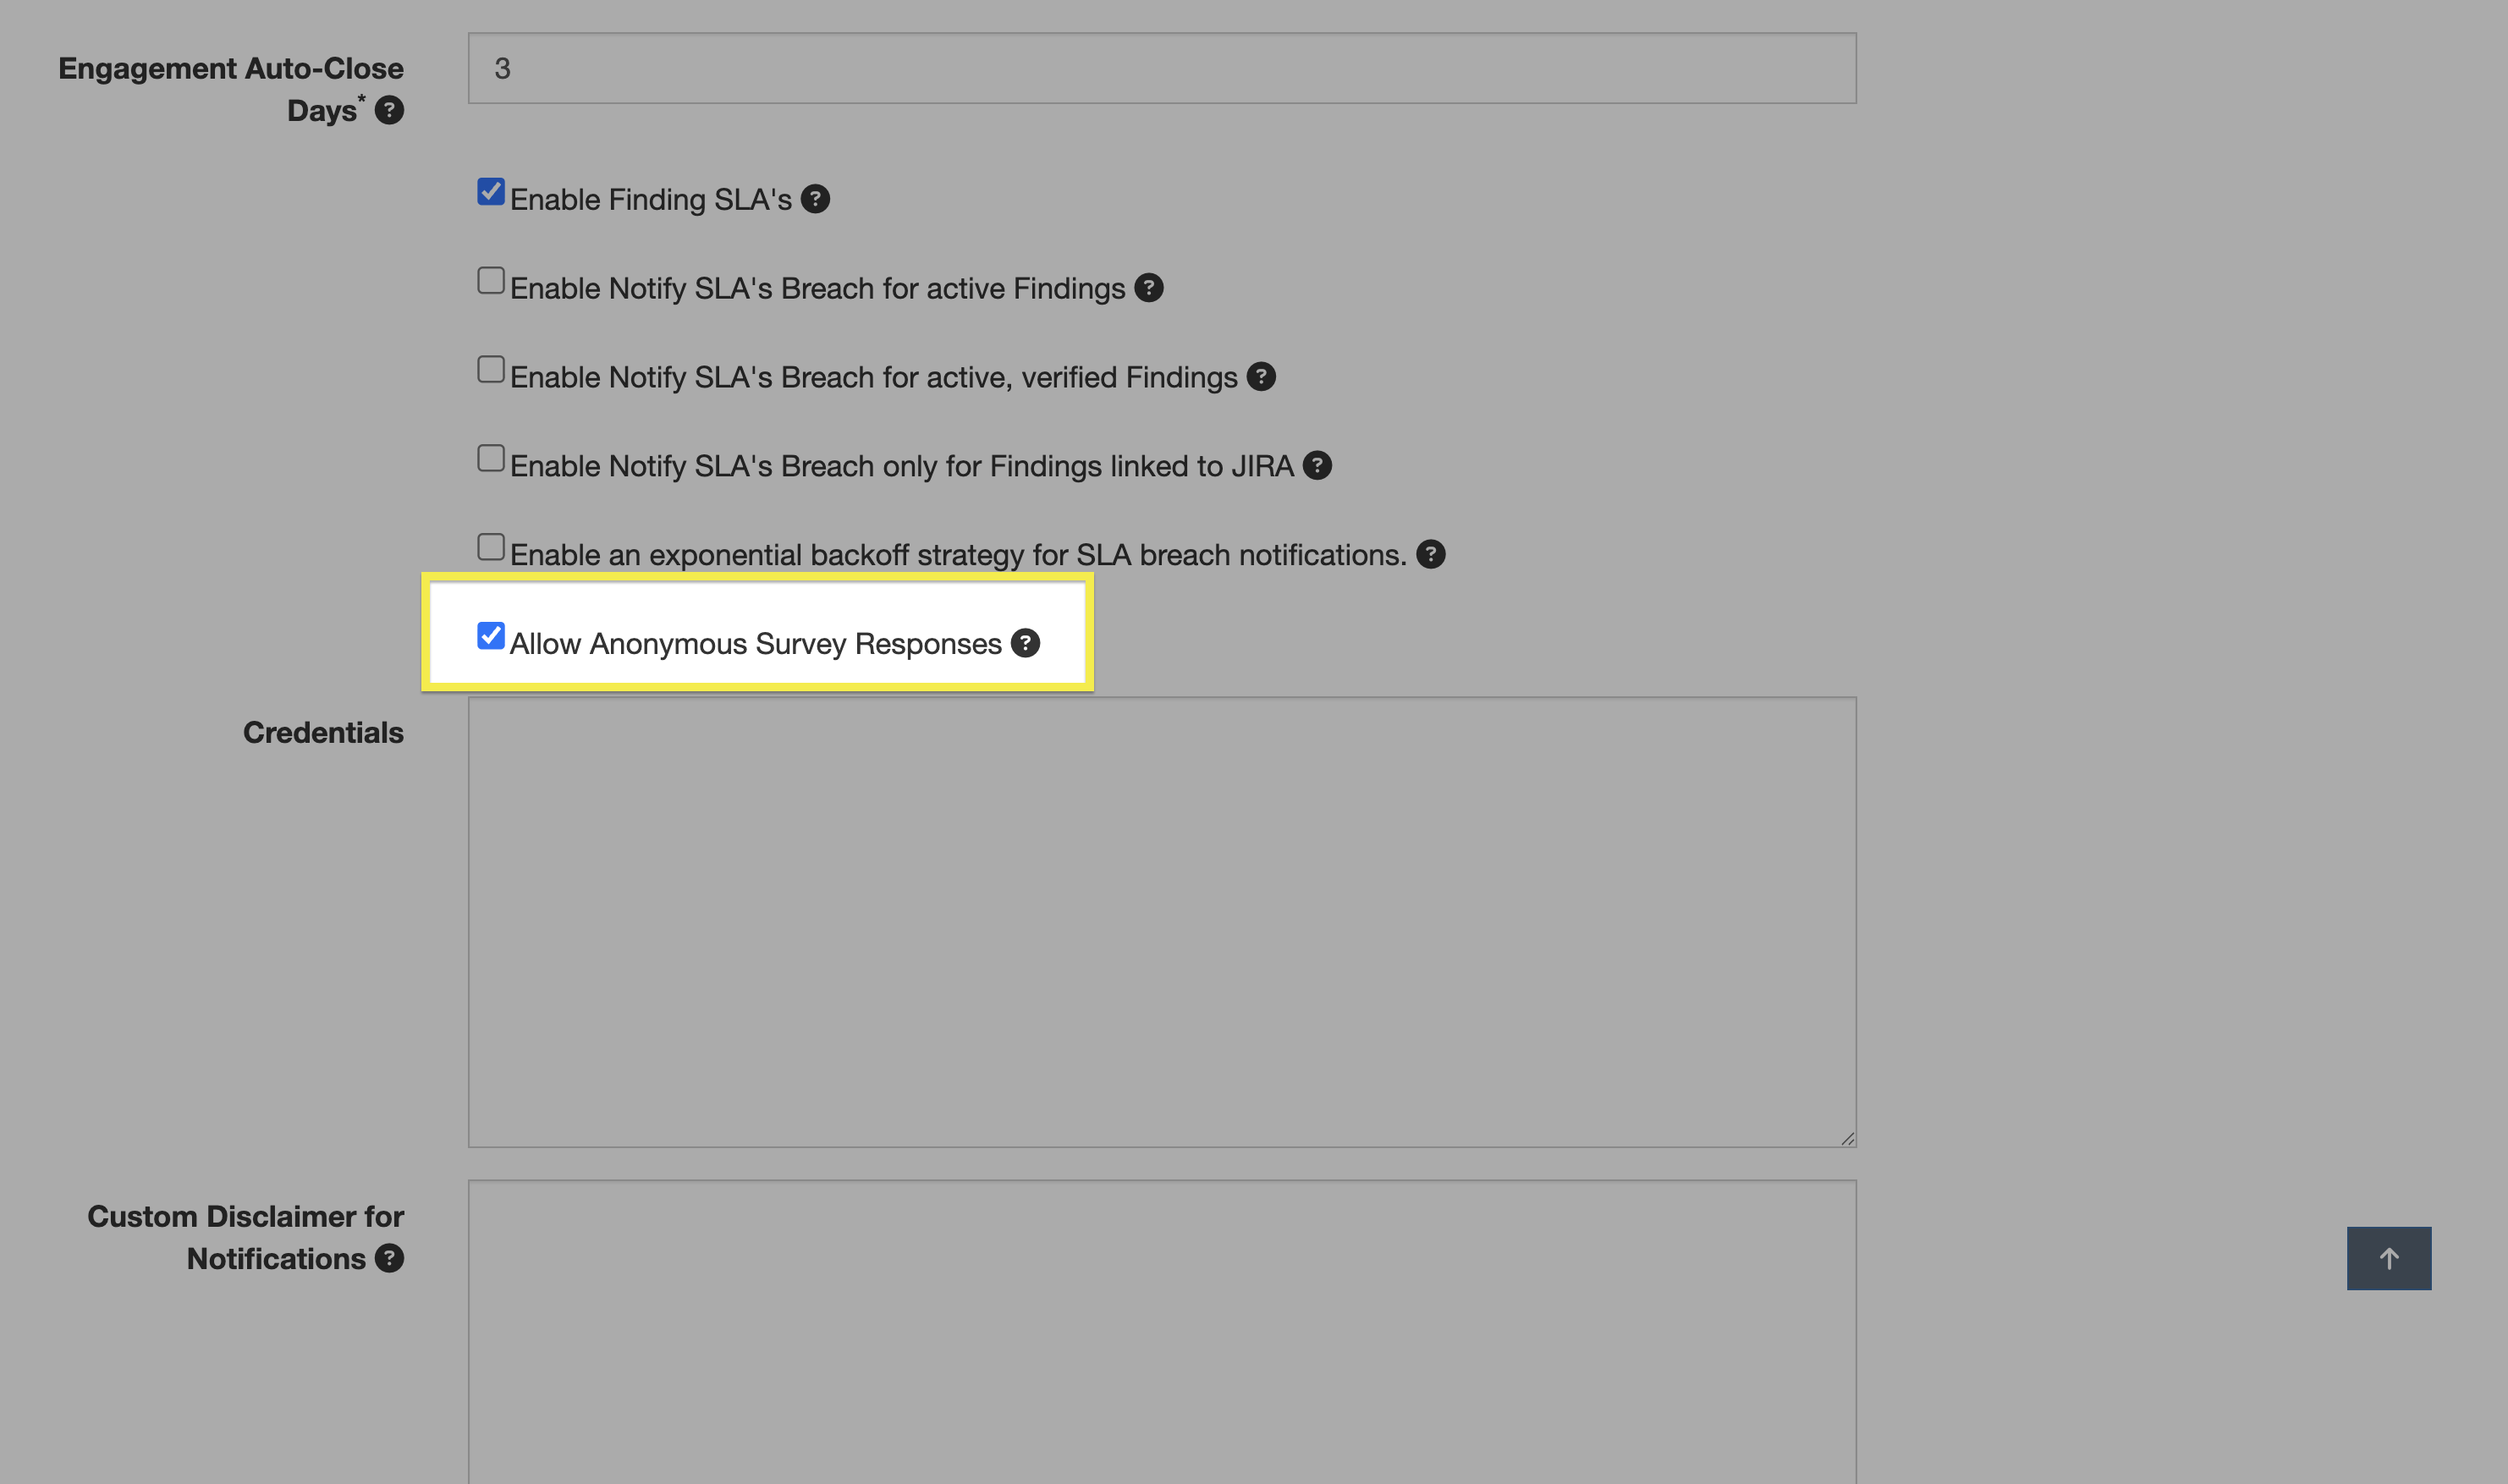Viewport: 2508px width, 1484px height.
Task: Focus the Engagement Auto-Close Days input field
Action: click(x=1161, y=68)
